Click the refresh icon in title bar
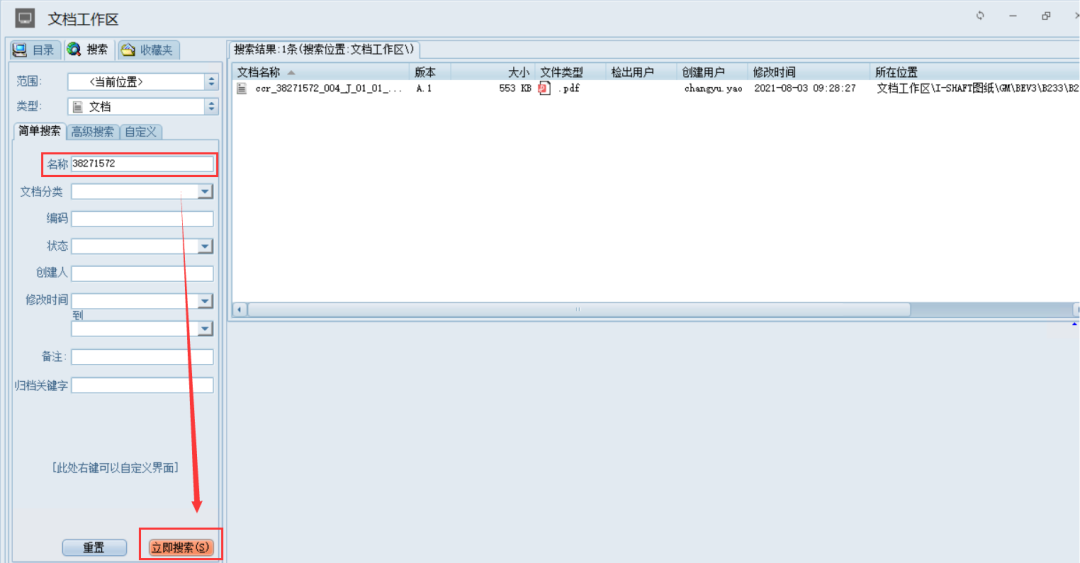The height and width of the screenshot is (563, 1080). [x=980, y=16]
